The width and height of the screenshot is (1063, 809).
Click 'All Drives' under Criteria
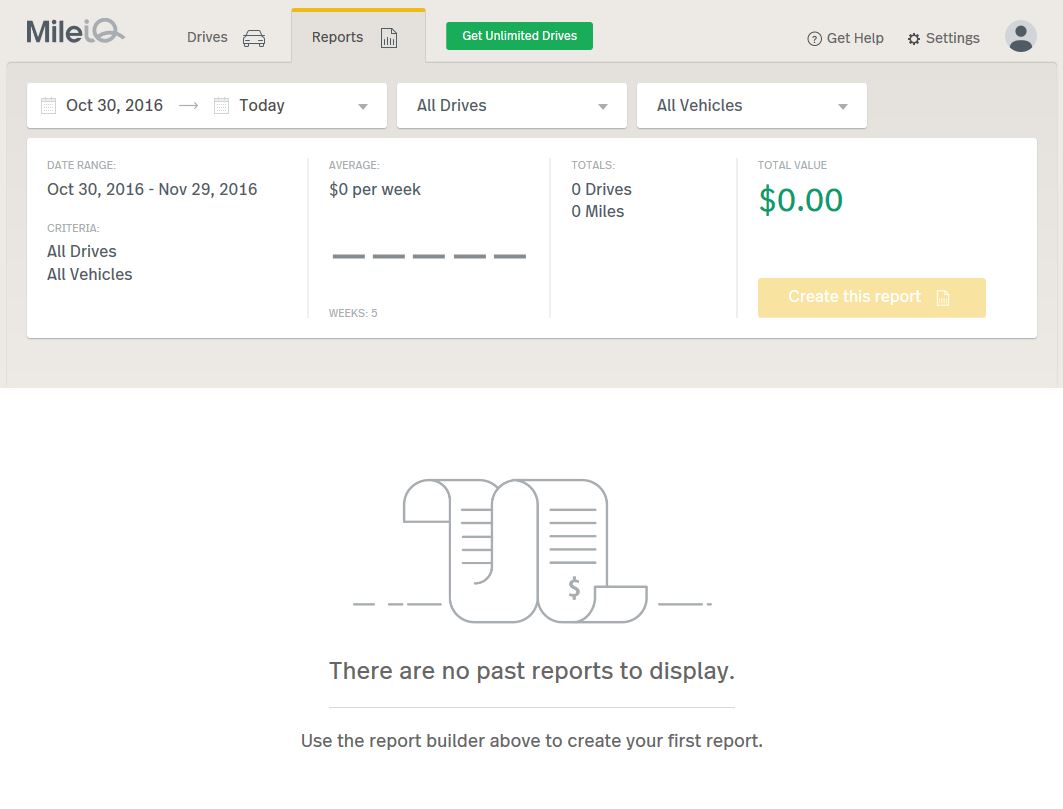pyautogui.click(x=81, y=252)
